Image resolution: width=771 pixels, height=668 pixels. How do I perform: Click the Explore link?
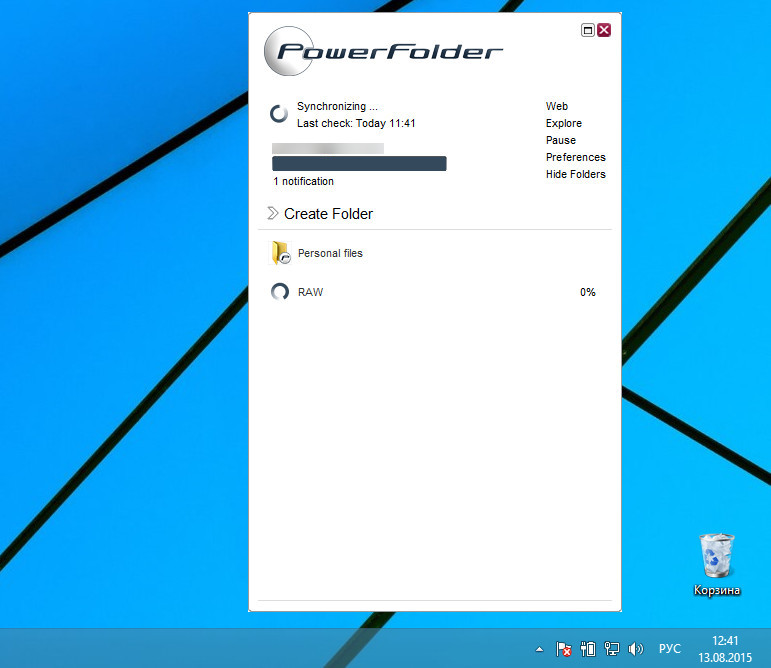563,123
